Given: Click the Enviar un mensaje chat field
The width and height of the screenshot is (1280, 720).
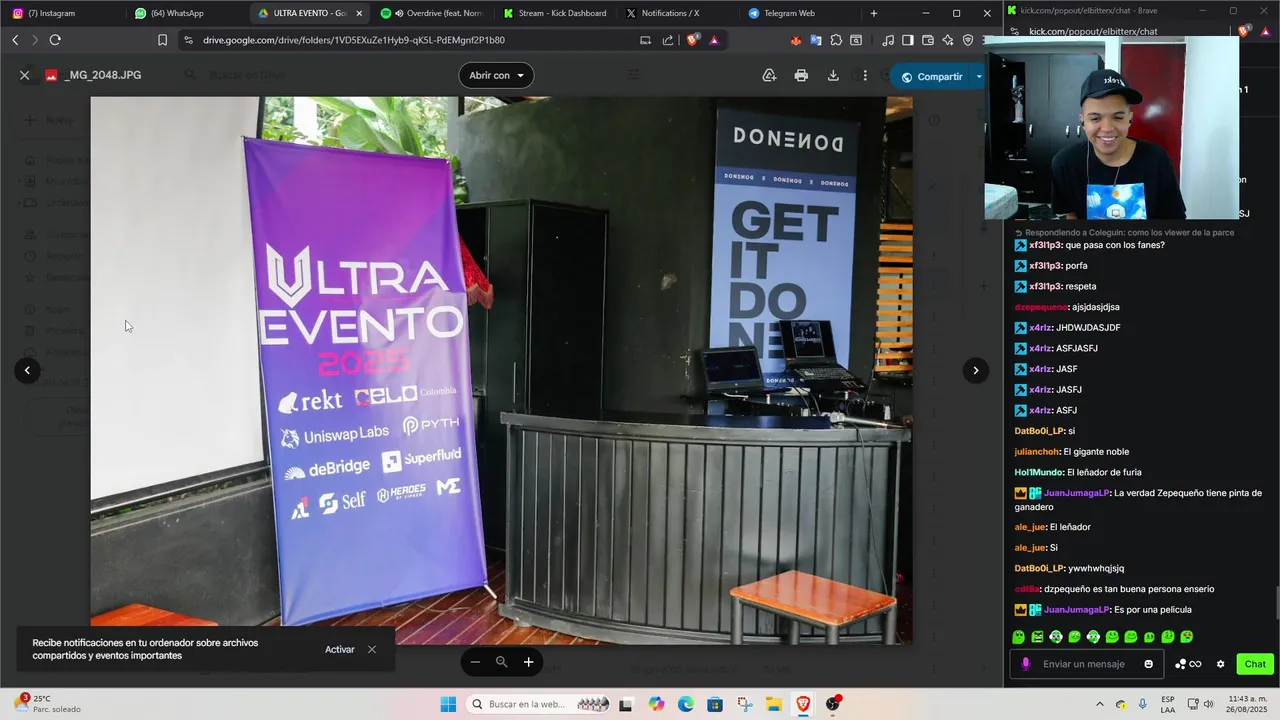Looking at the screenshot, I should [x=1088, y=664].
